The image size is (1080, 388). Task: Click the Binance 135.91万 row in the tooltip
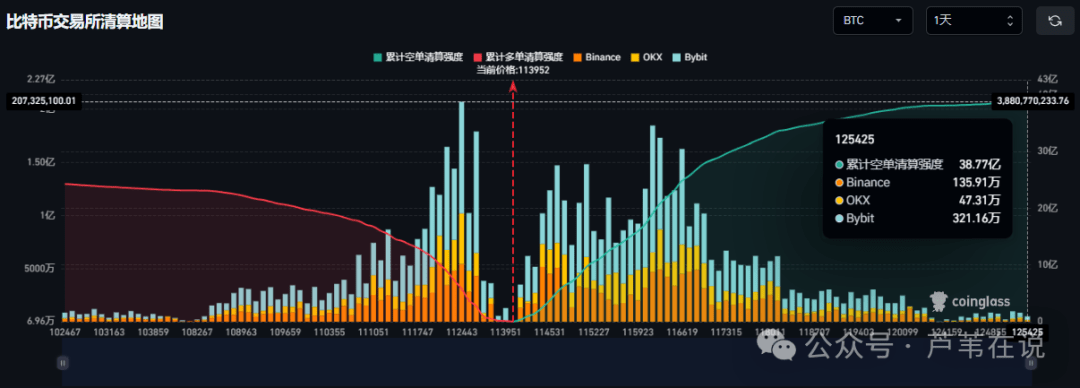point(917,183)
